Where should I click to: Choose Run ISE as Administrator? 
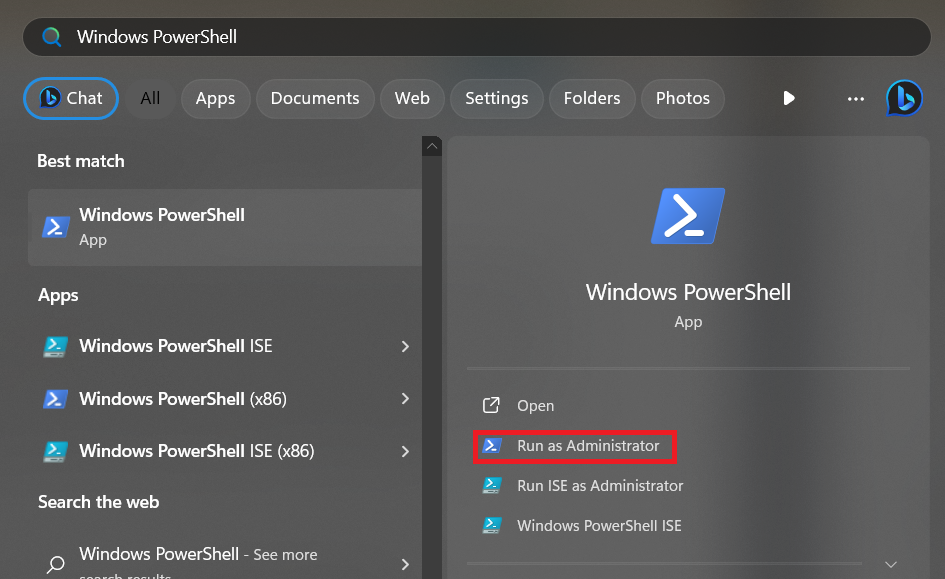coord(599,486)
